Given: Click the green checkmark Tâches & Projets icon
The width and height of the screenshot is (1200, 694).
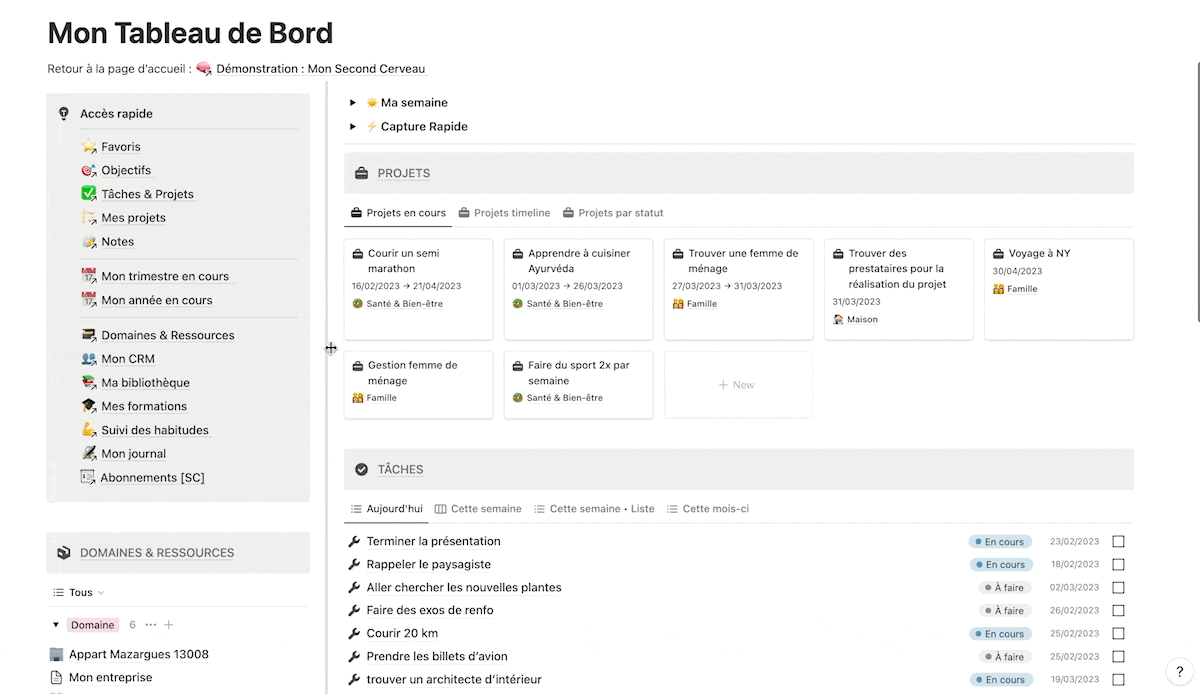Looking at the screenshot, I should pyautogui.click(x=89, y=194).
